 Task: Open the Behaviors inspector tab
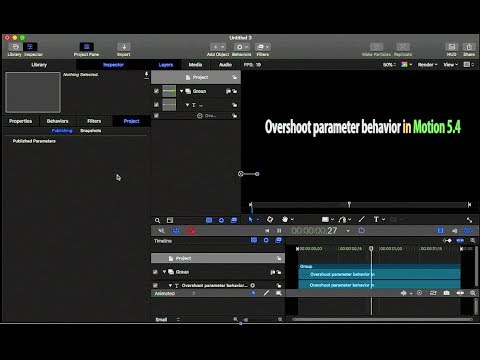click(x=57, y=121)
